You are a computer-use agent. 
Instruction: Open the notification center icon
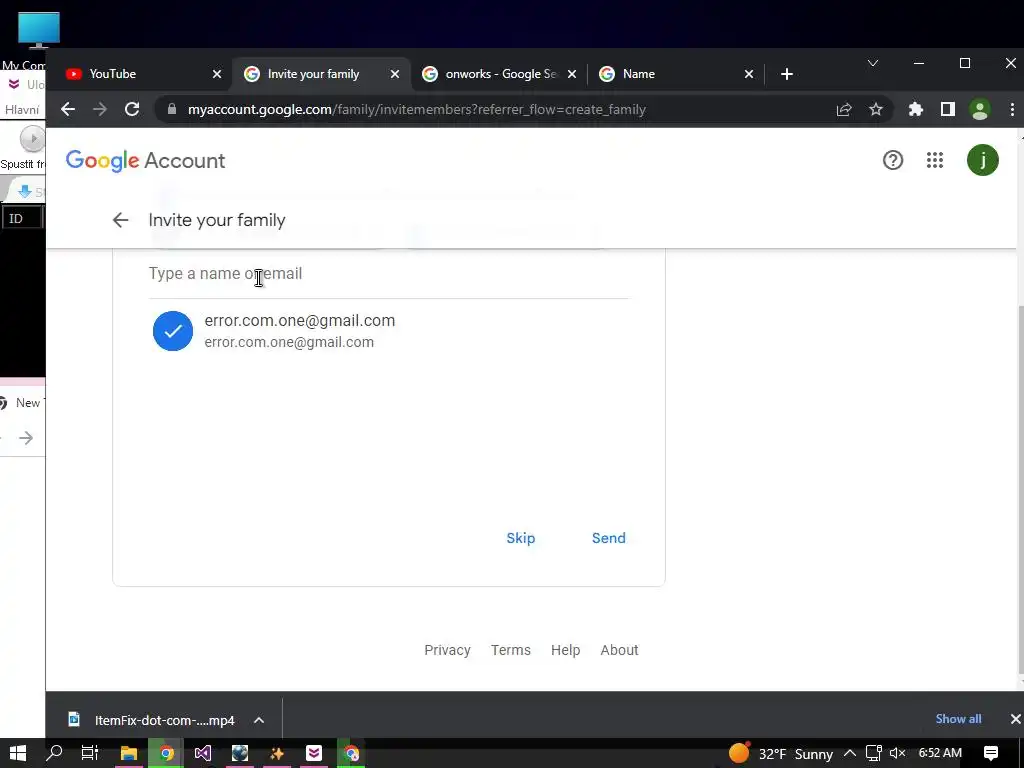tap(991, 754)
